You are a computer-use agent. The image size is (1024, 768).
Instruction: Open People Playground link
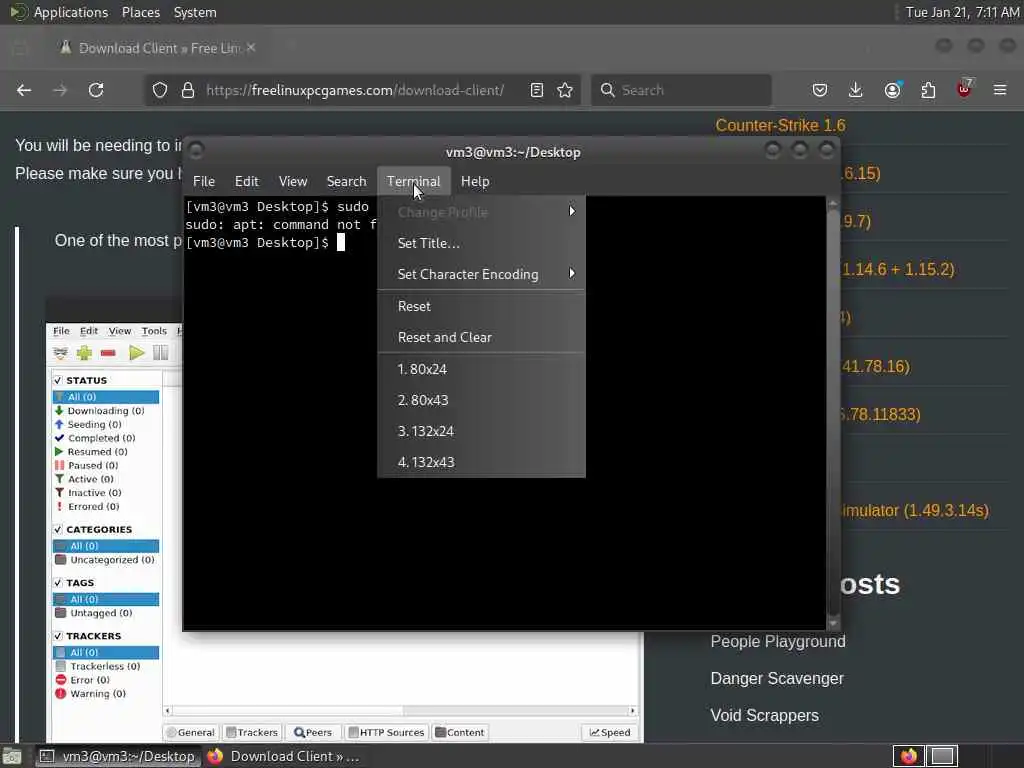click(x=778, y=641)
